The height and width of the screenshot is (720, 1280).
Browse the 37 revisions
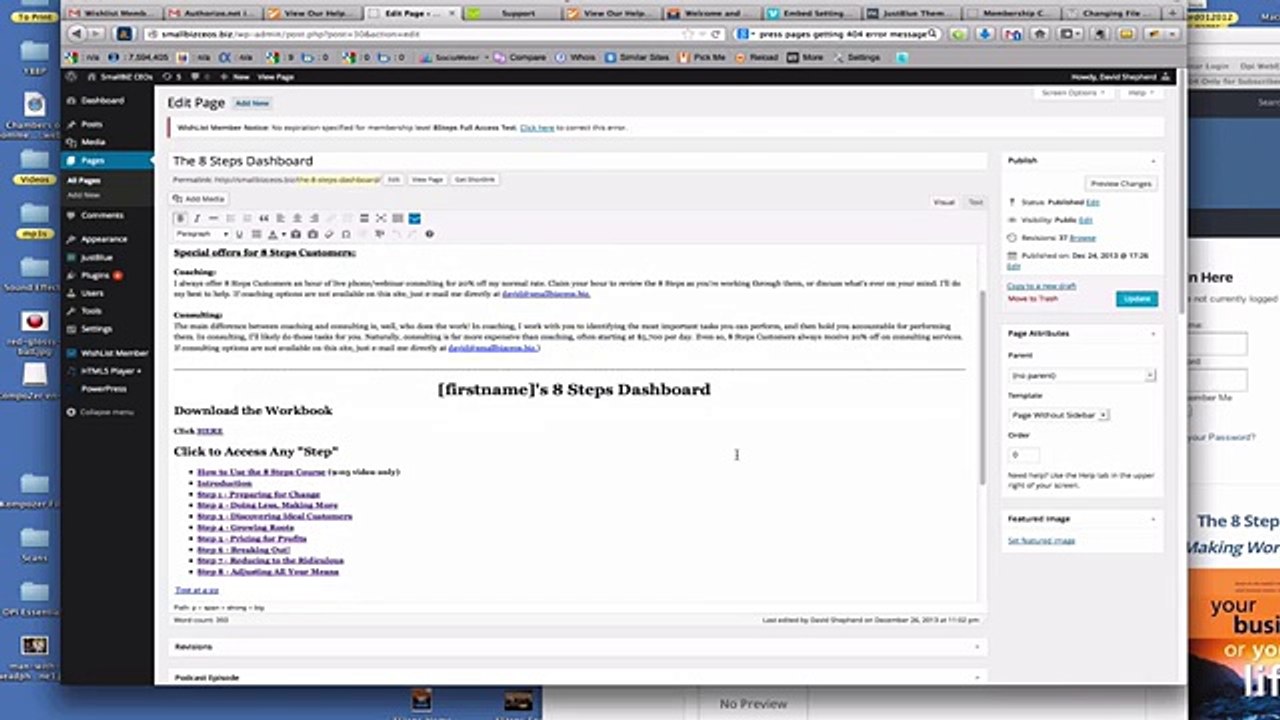tap(1083, 238)
